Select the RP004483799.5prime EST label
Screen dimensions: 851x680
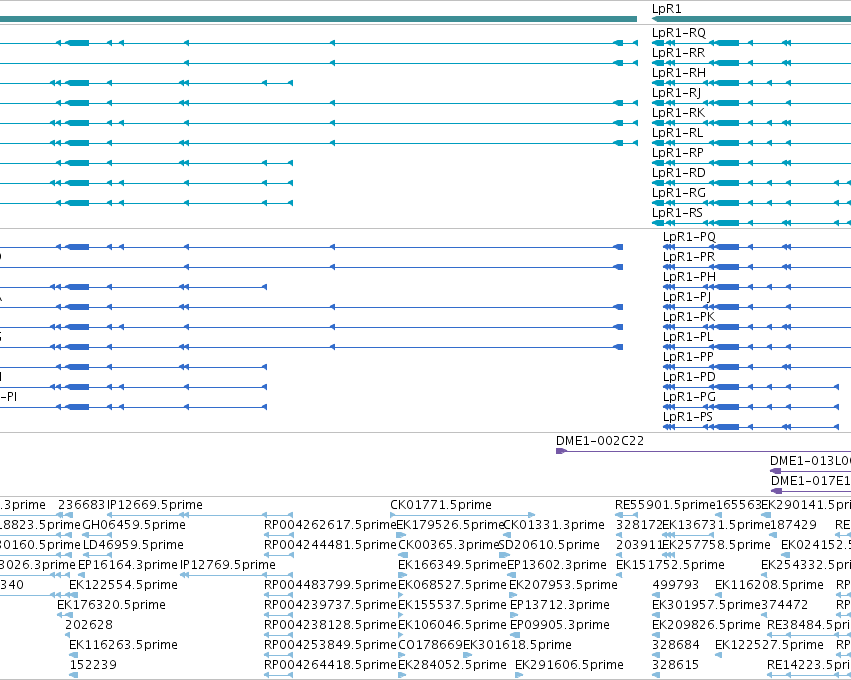[x=330, y=585]
